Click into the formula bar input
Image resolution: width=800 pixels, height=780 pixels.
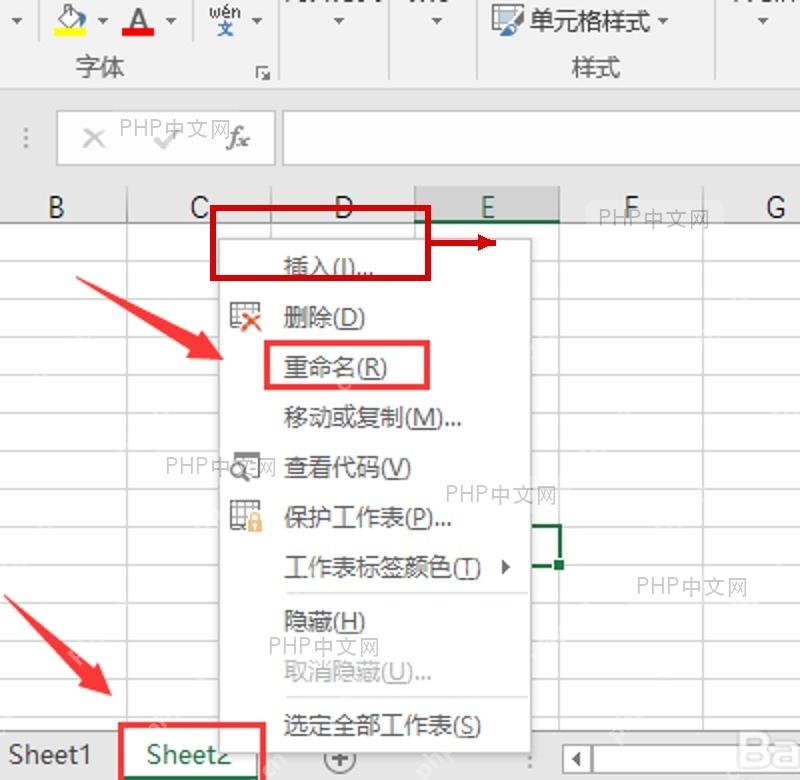click(x=541, y=138)
